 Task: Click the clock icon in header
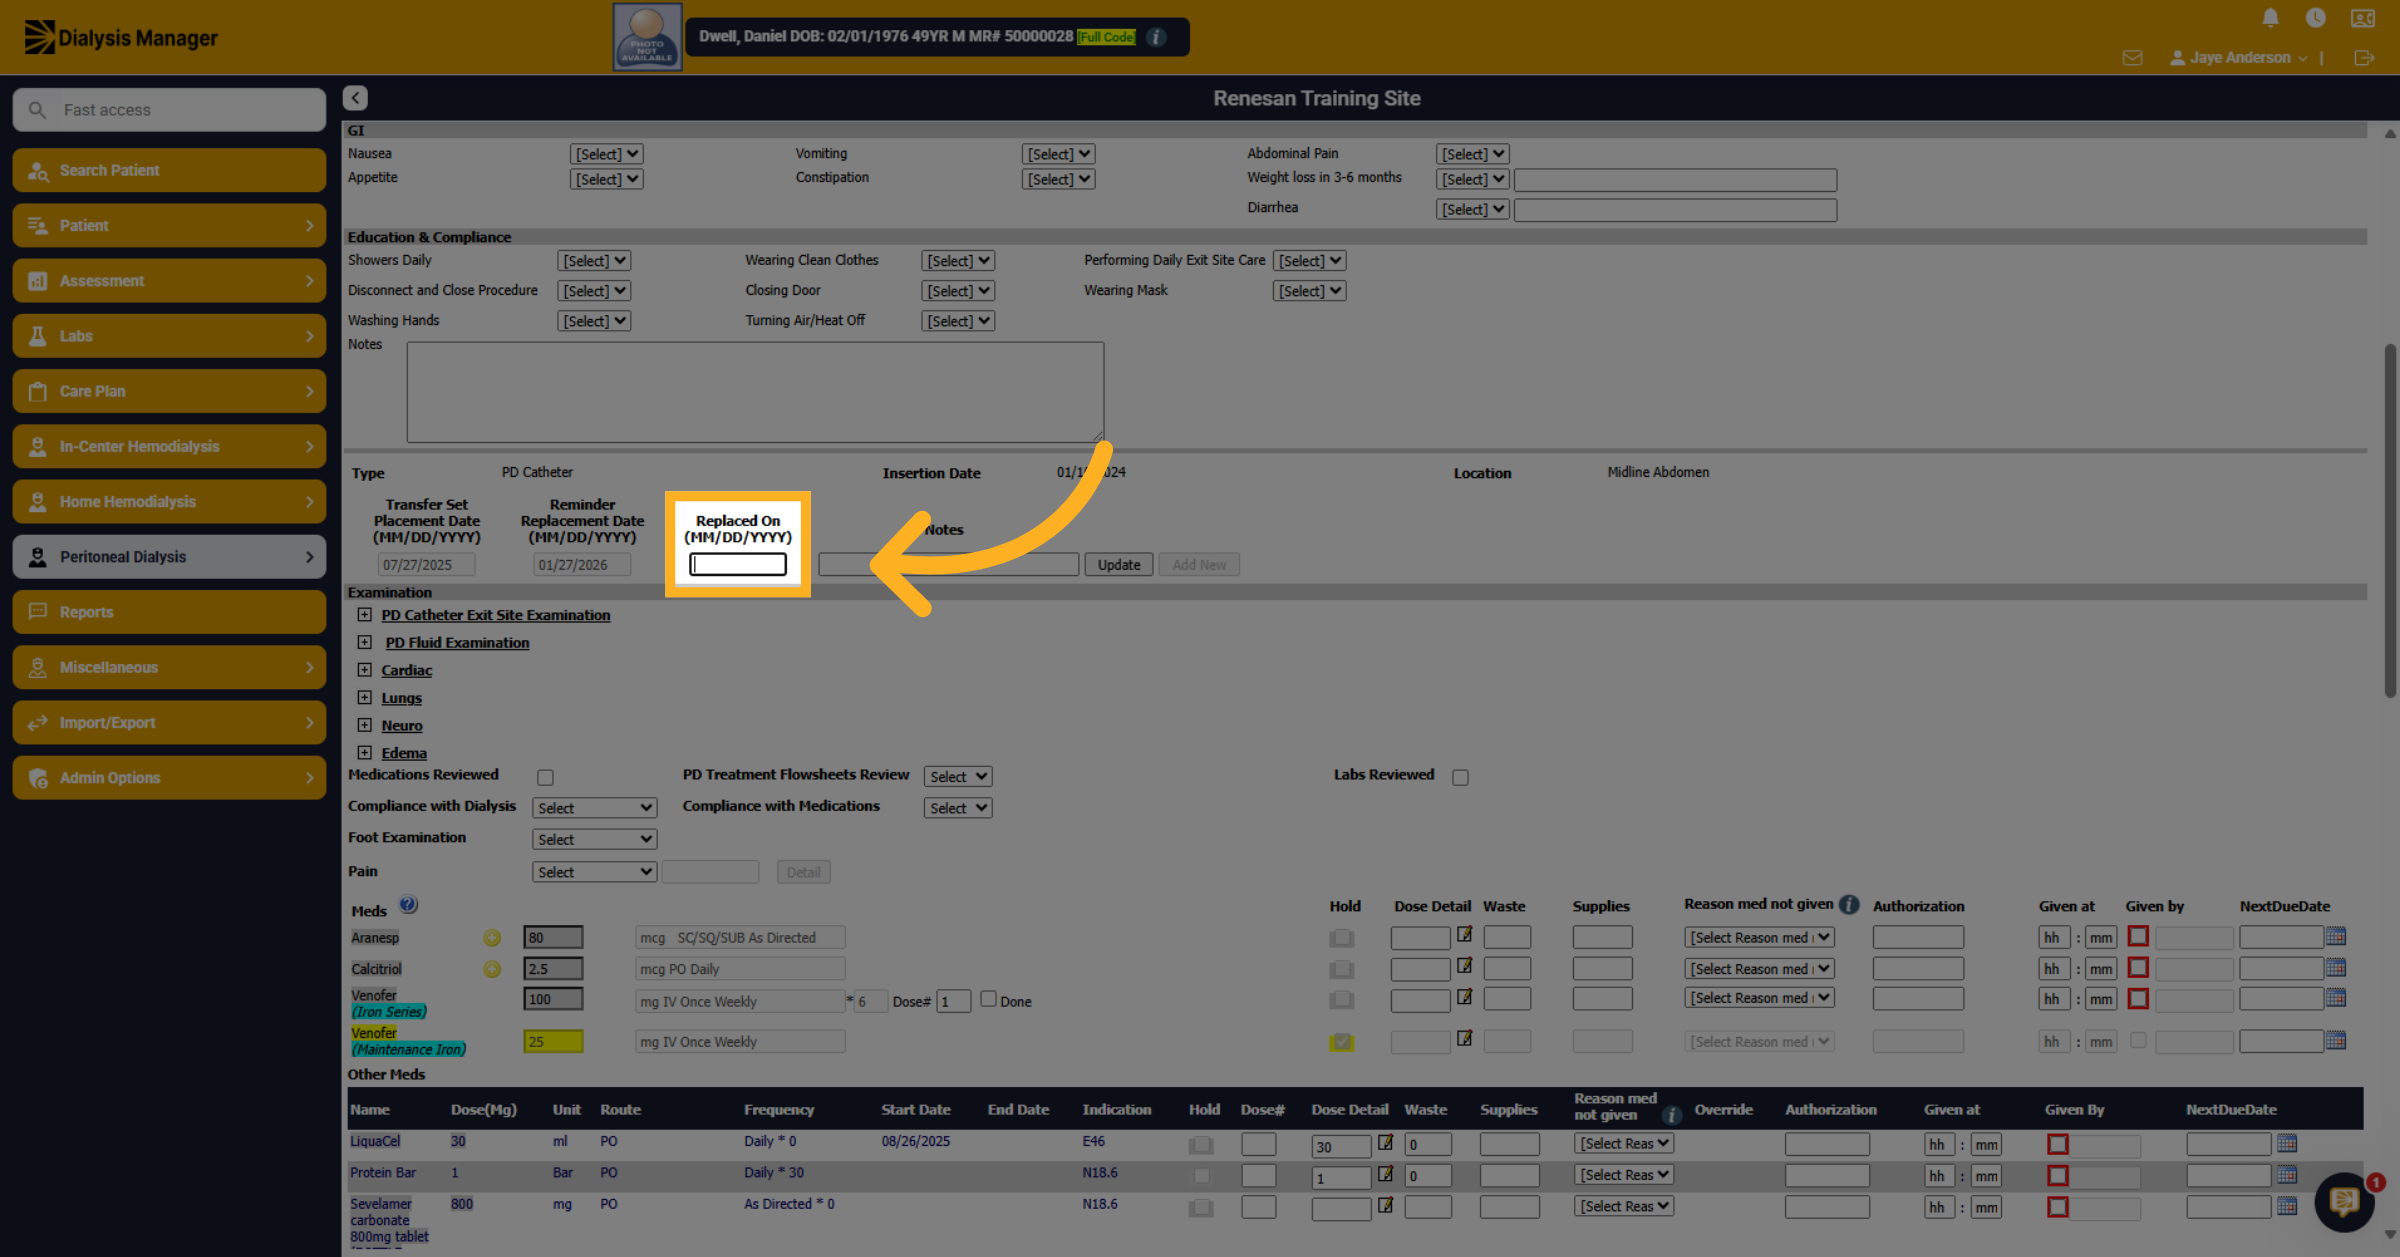click(2315, 18)
